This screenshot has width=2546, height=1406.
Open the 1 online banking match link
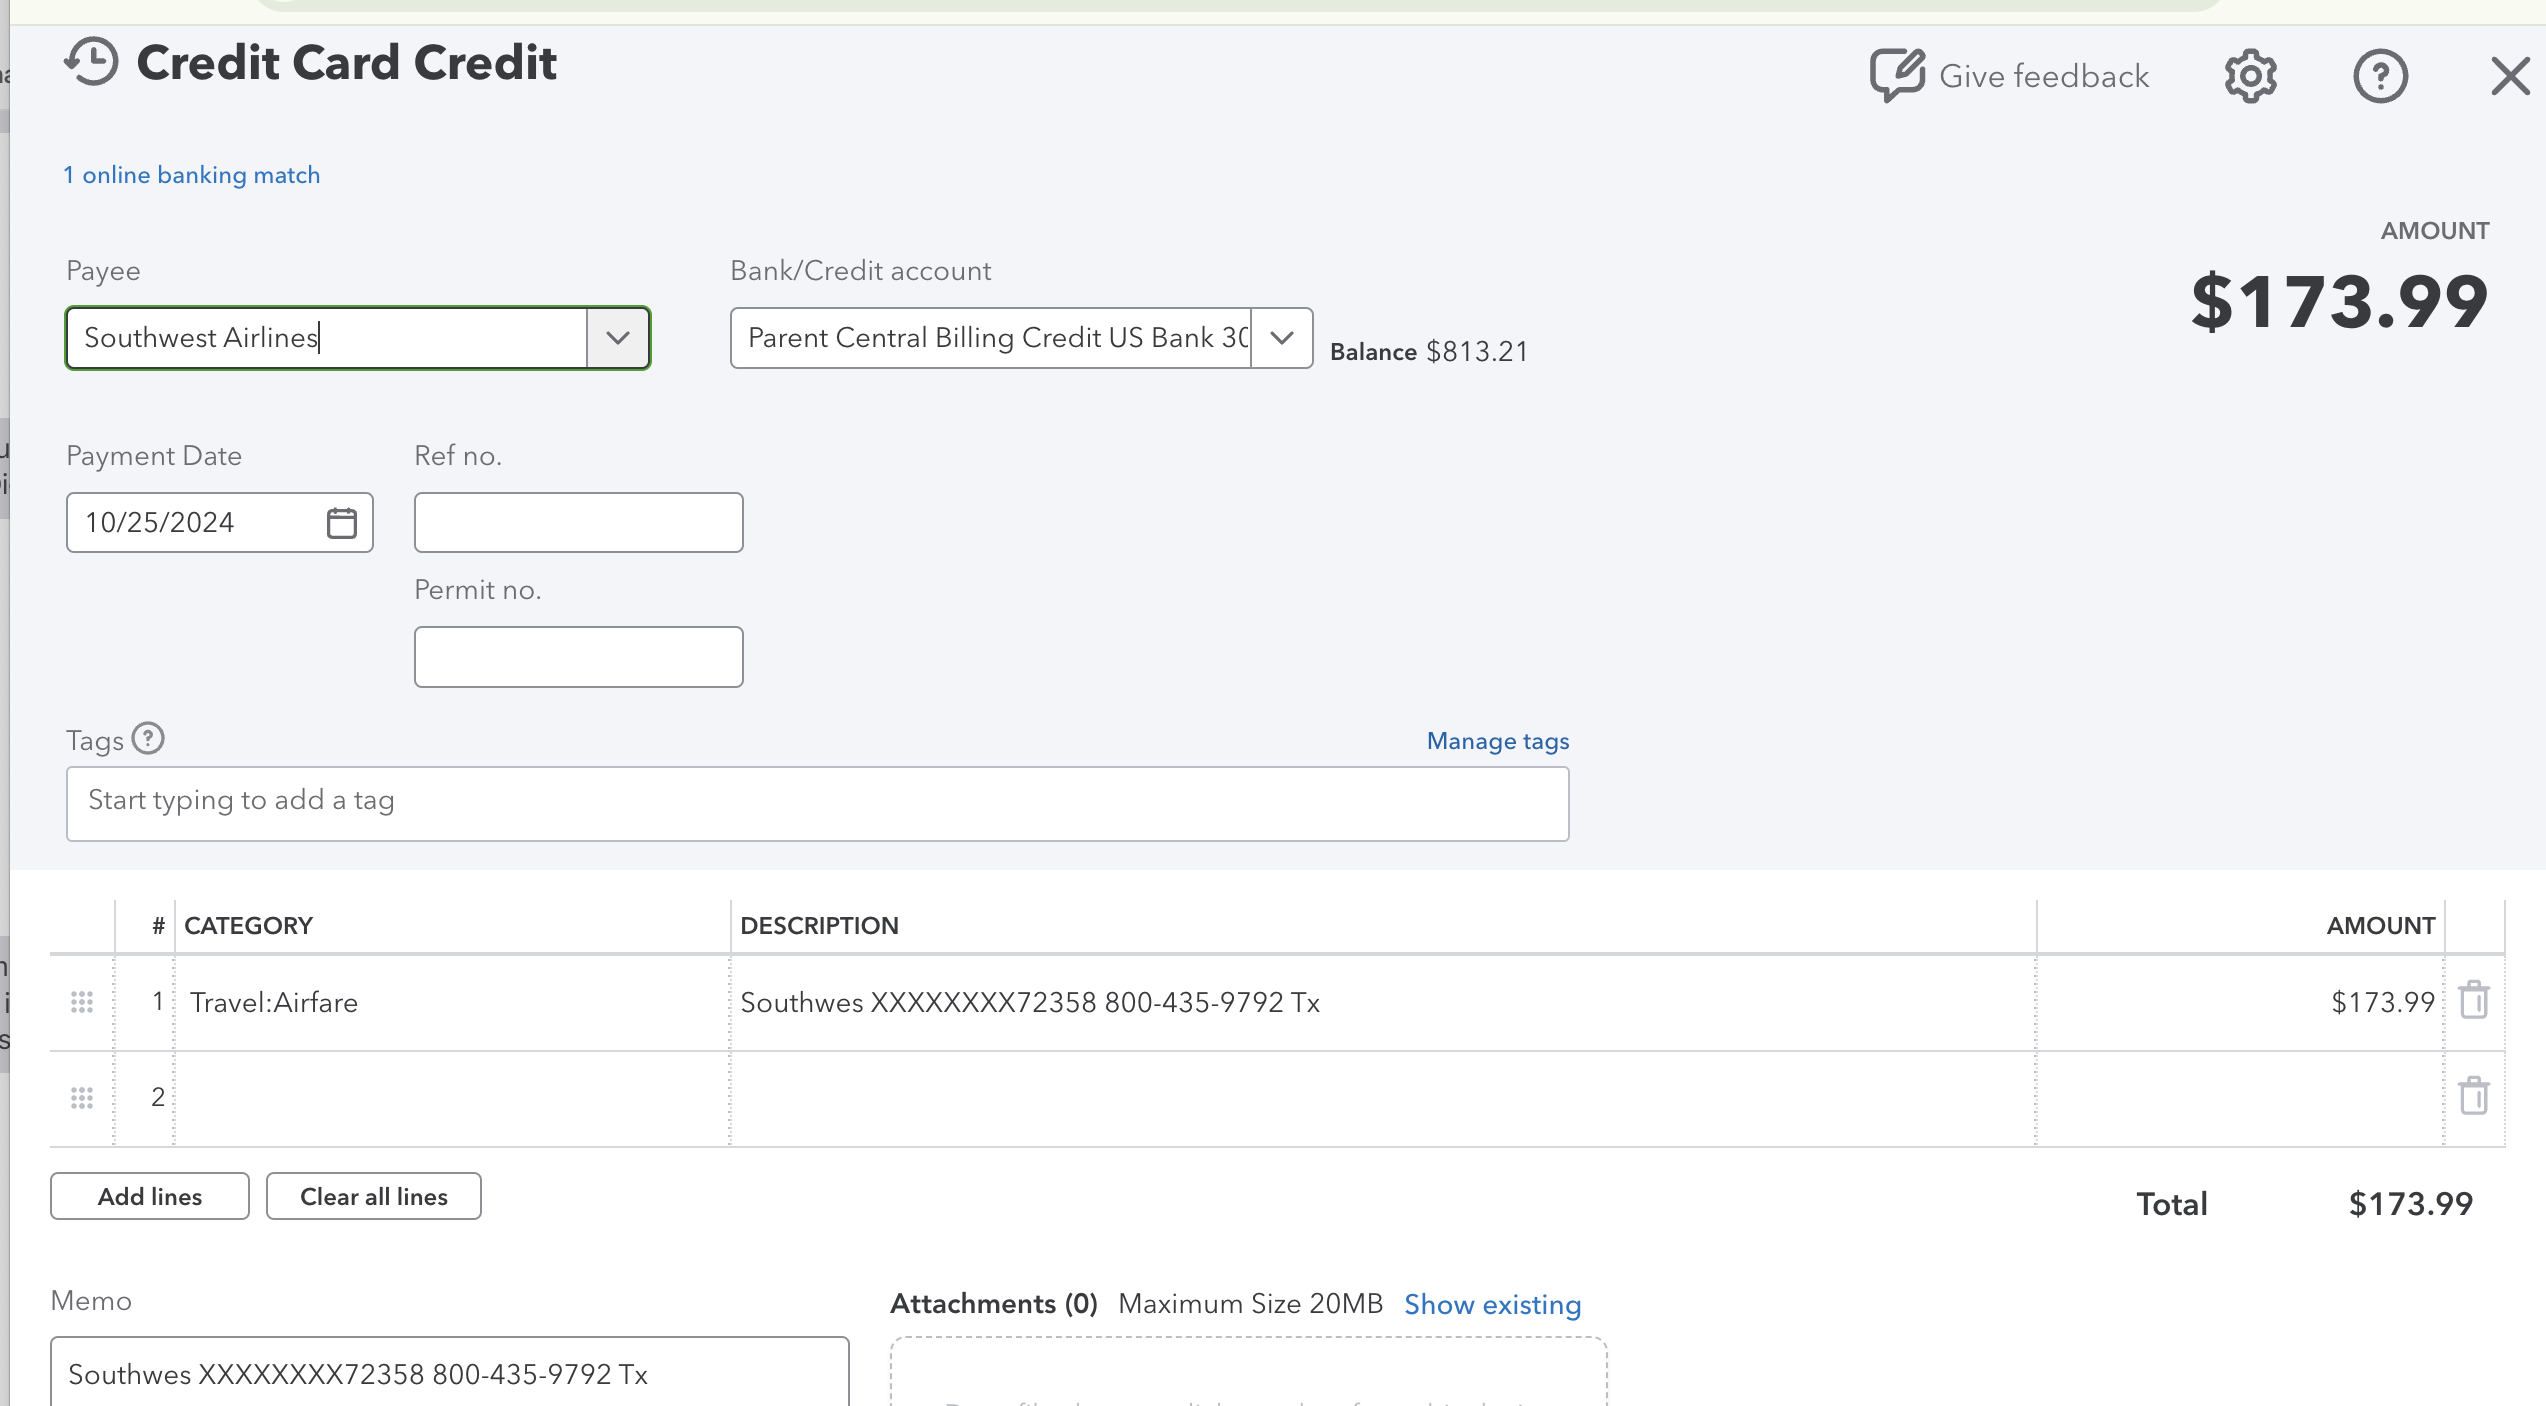point(192,174)
